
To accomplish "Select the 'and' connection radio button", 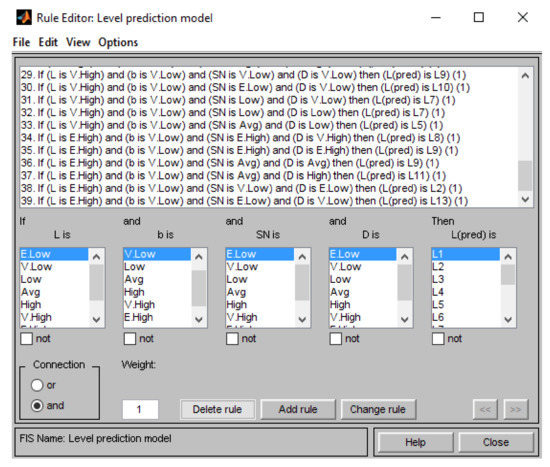I will tap(37, 405).
